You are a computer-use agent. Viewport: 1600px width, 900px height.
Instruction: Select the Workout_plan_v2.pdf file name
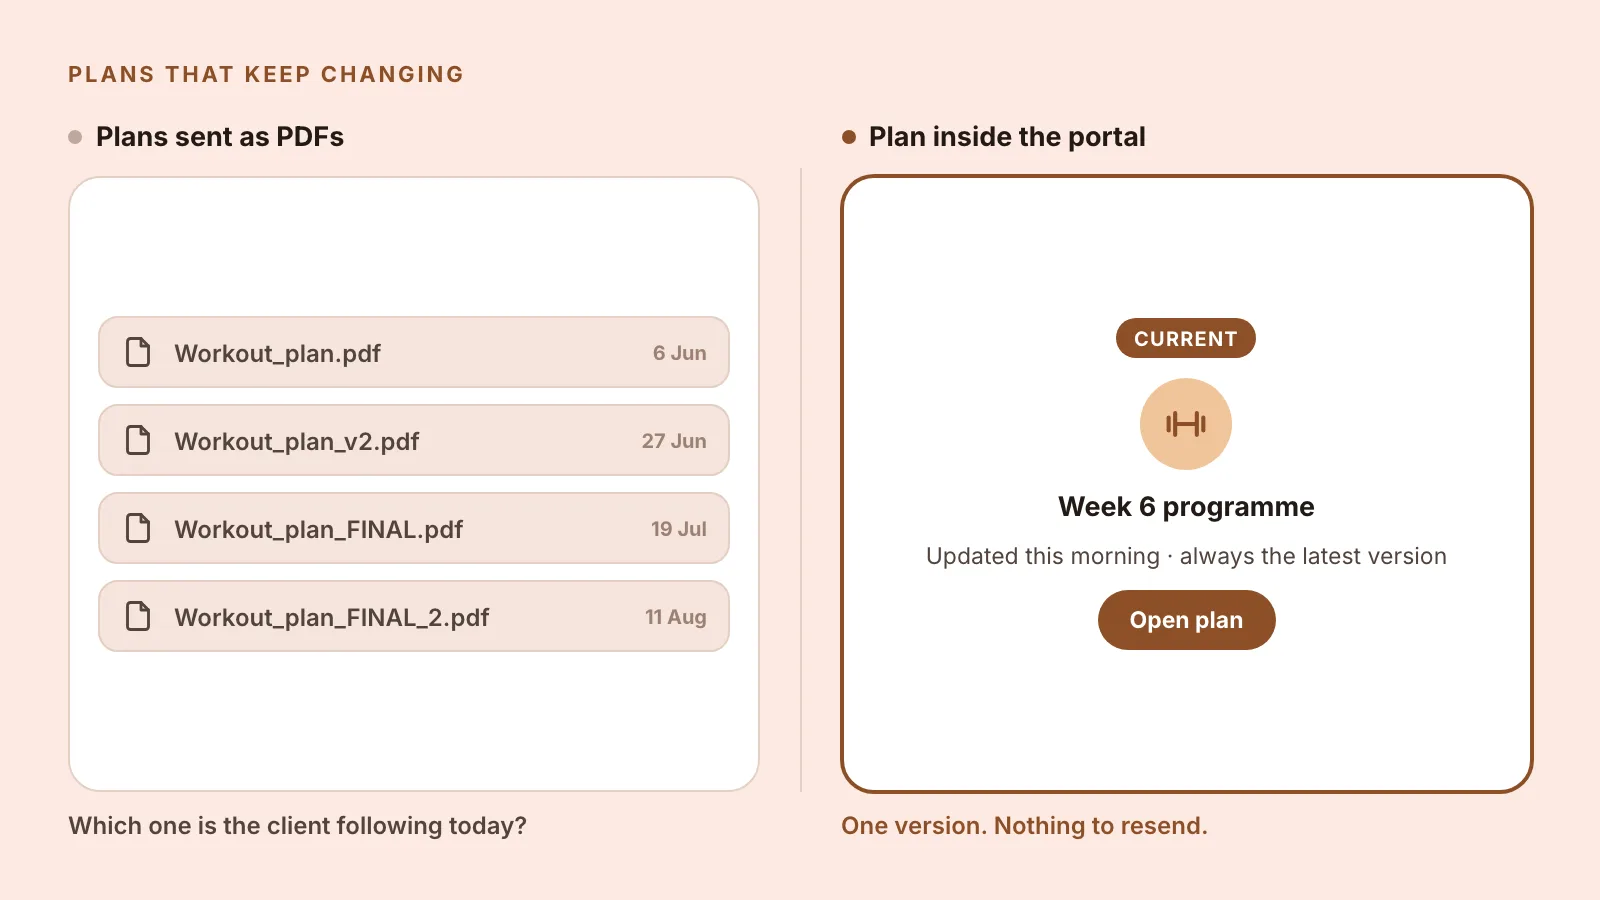297,441
